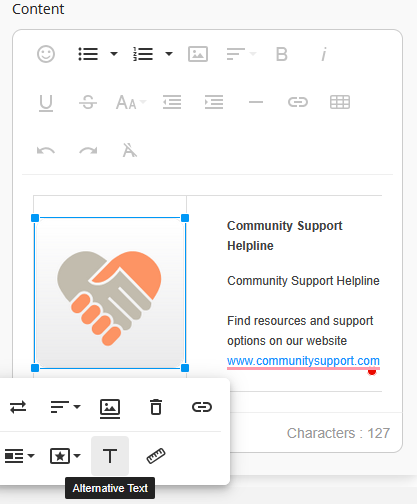Screen dimensions: 417x504
Task: Insert an image from the toolbar
Action: click(x=198, y=54)
